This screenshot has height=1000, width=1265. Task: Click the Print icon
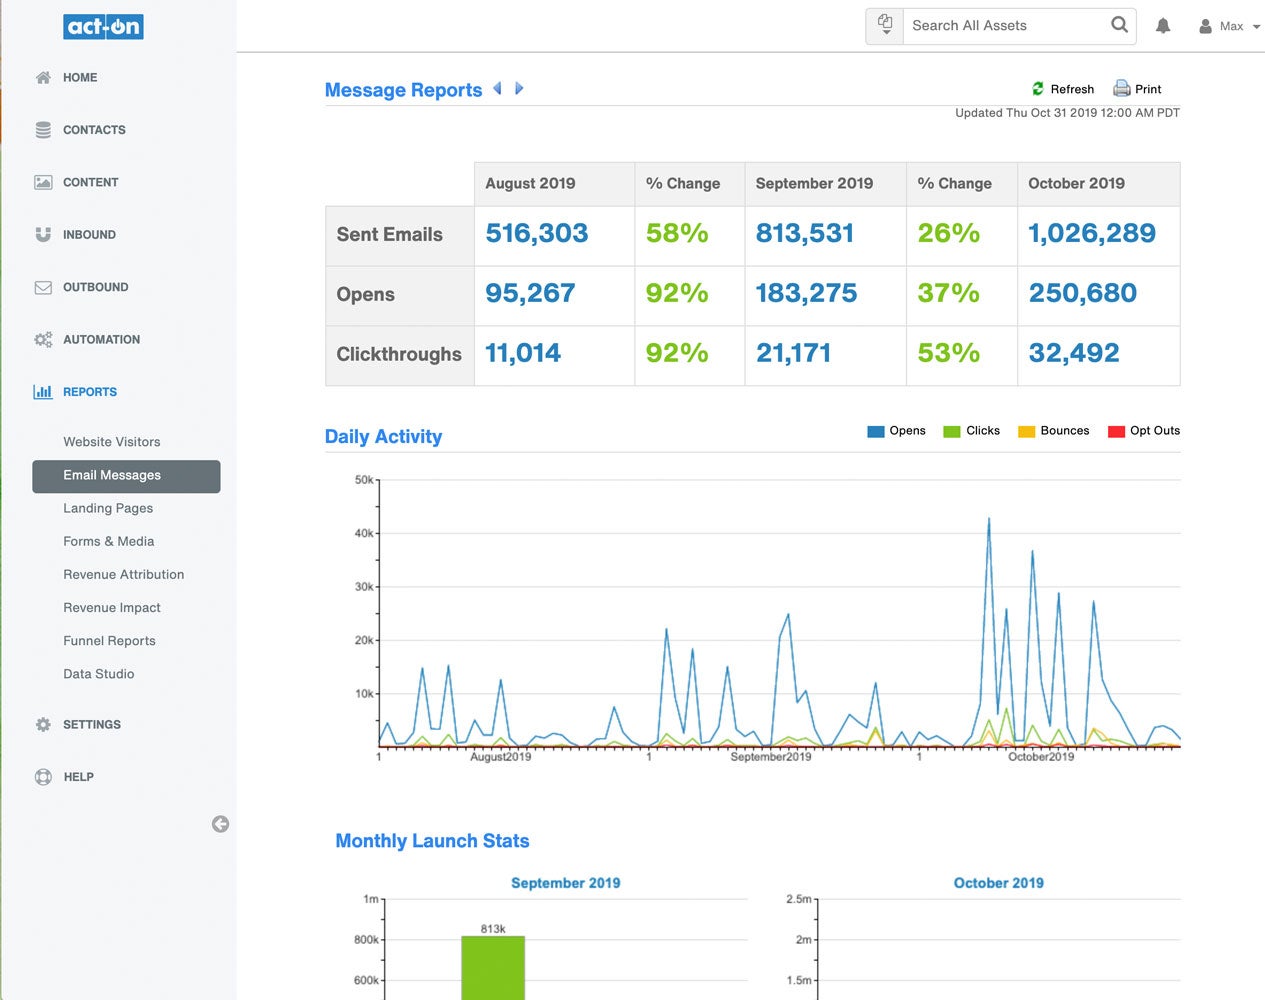click(1122, 89)
